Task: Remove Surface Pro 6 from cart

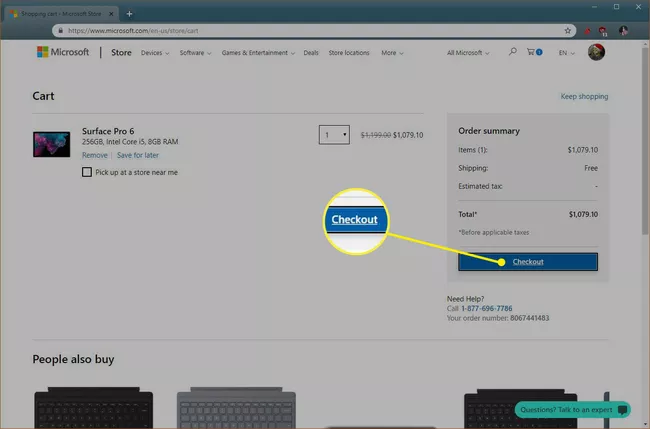Action: 95,155
